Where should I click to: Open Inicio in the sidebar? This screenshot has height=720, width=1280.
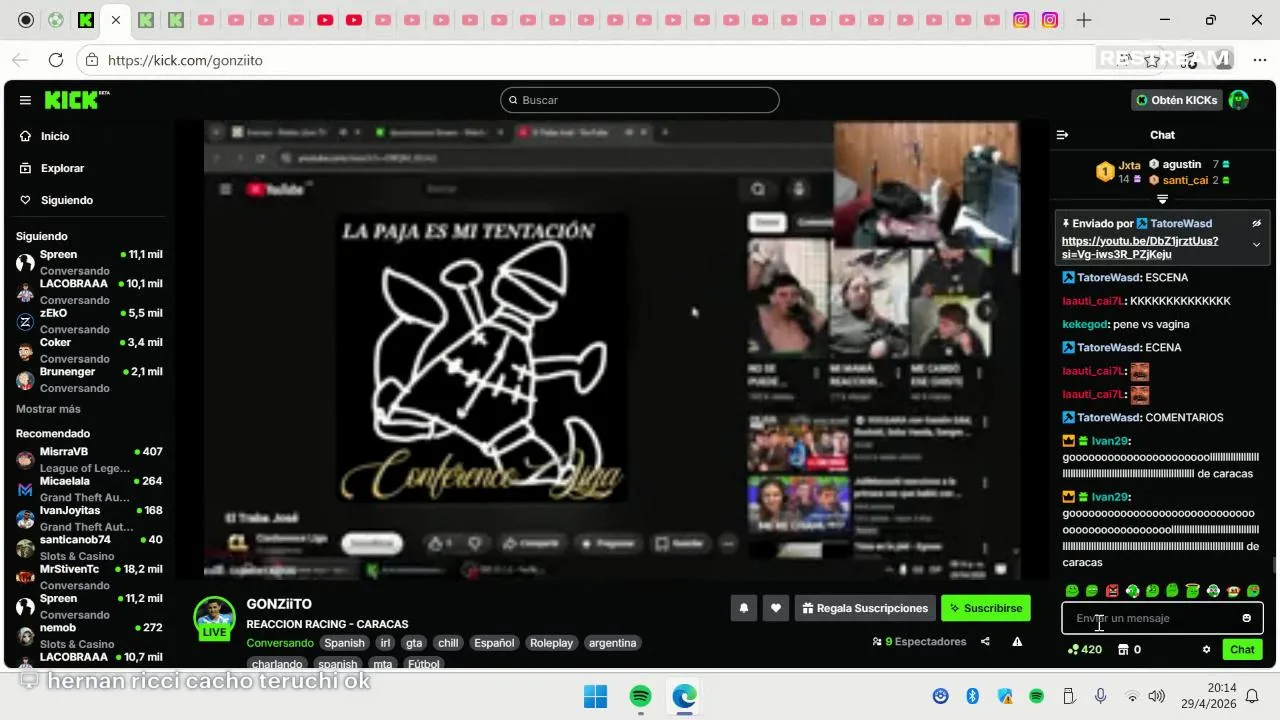[55, 136]
